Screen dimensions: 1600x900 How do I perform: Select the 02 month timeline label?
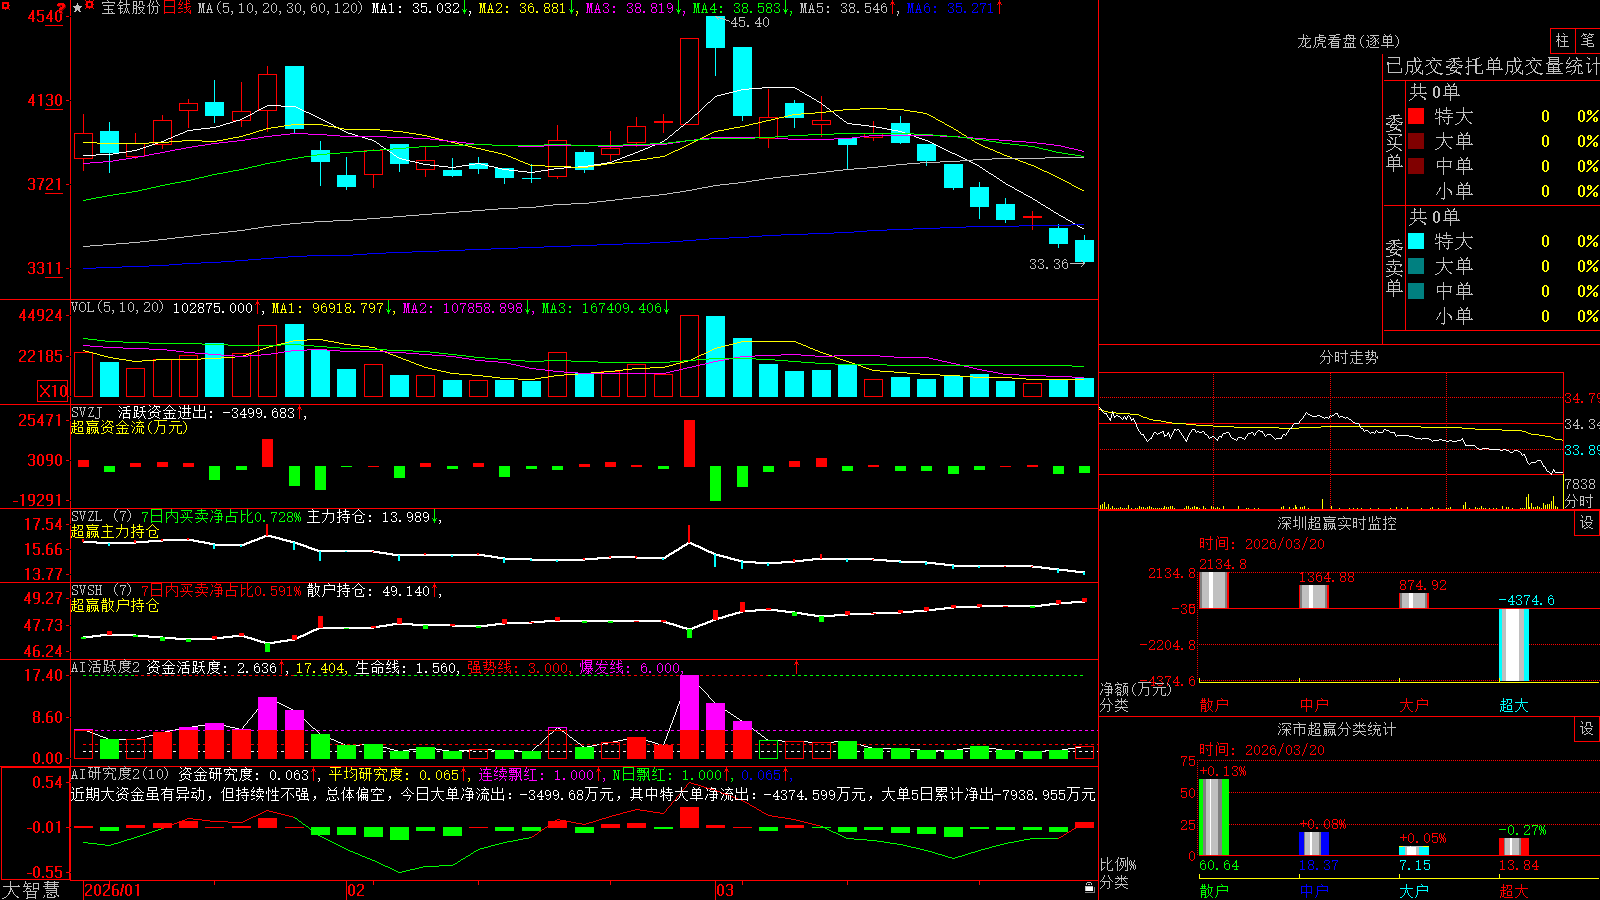[x=356, y=890]
